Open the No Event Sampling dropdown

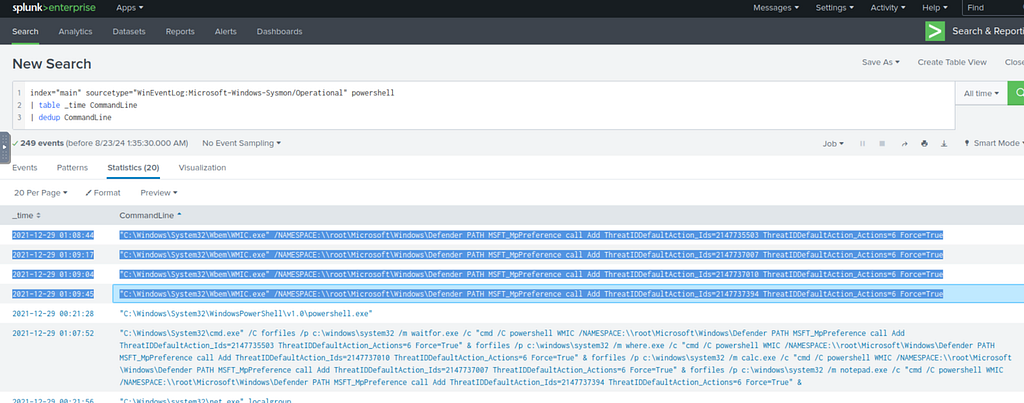(242, 142)
